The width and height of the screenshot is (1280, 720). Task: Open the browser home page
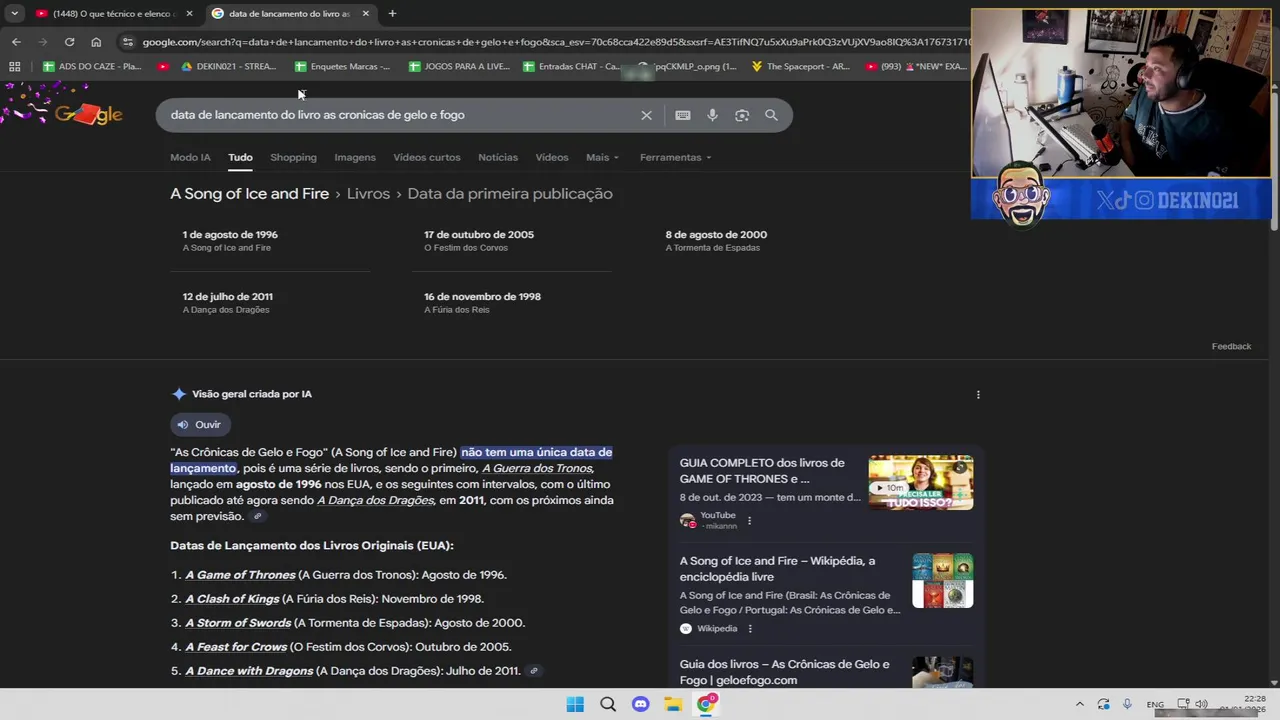(x=96, y=42)
